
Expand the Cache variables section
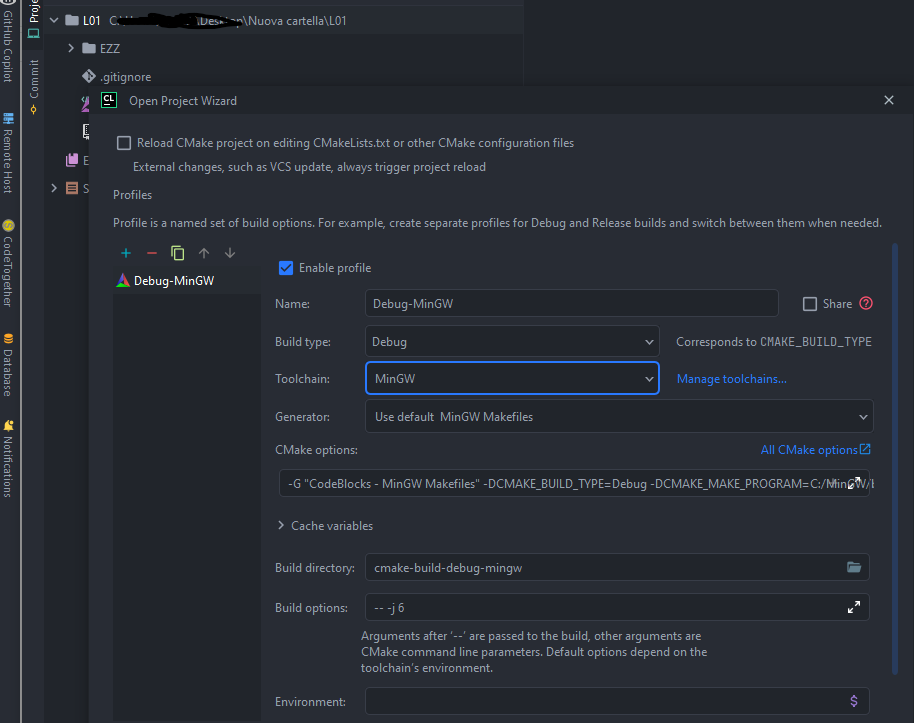pos(281,525)
